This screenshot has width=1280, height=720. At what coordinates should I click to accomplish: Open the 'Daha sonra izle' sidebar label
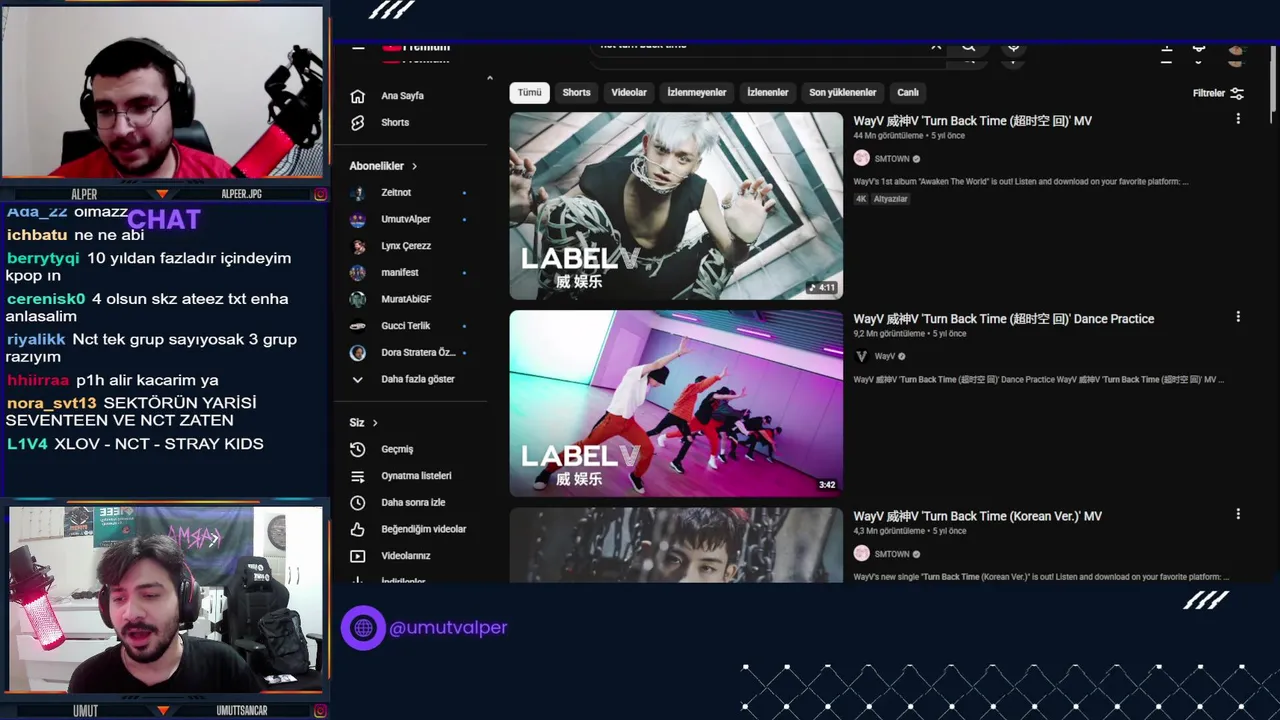point(413,502)
